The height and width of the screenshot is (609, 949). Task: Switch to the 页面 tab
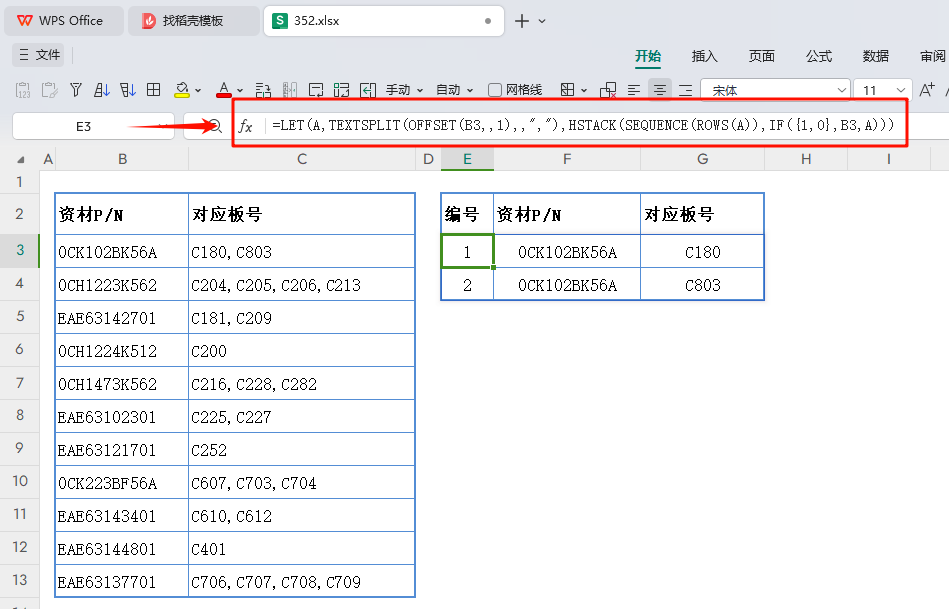coord(761,56)
